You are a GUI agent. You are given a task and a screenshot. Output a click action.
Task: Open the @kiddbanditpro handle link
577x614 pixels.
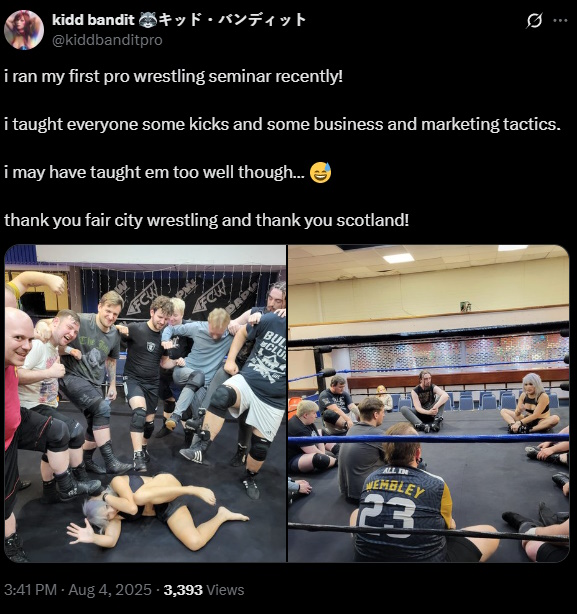(107, 40)
